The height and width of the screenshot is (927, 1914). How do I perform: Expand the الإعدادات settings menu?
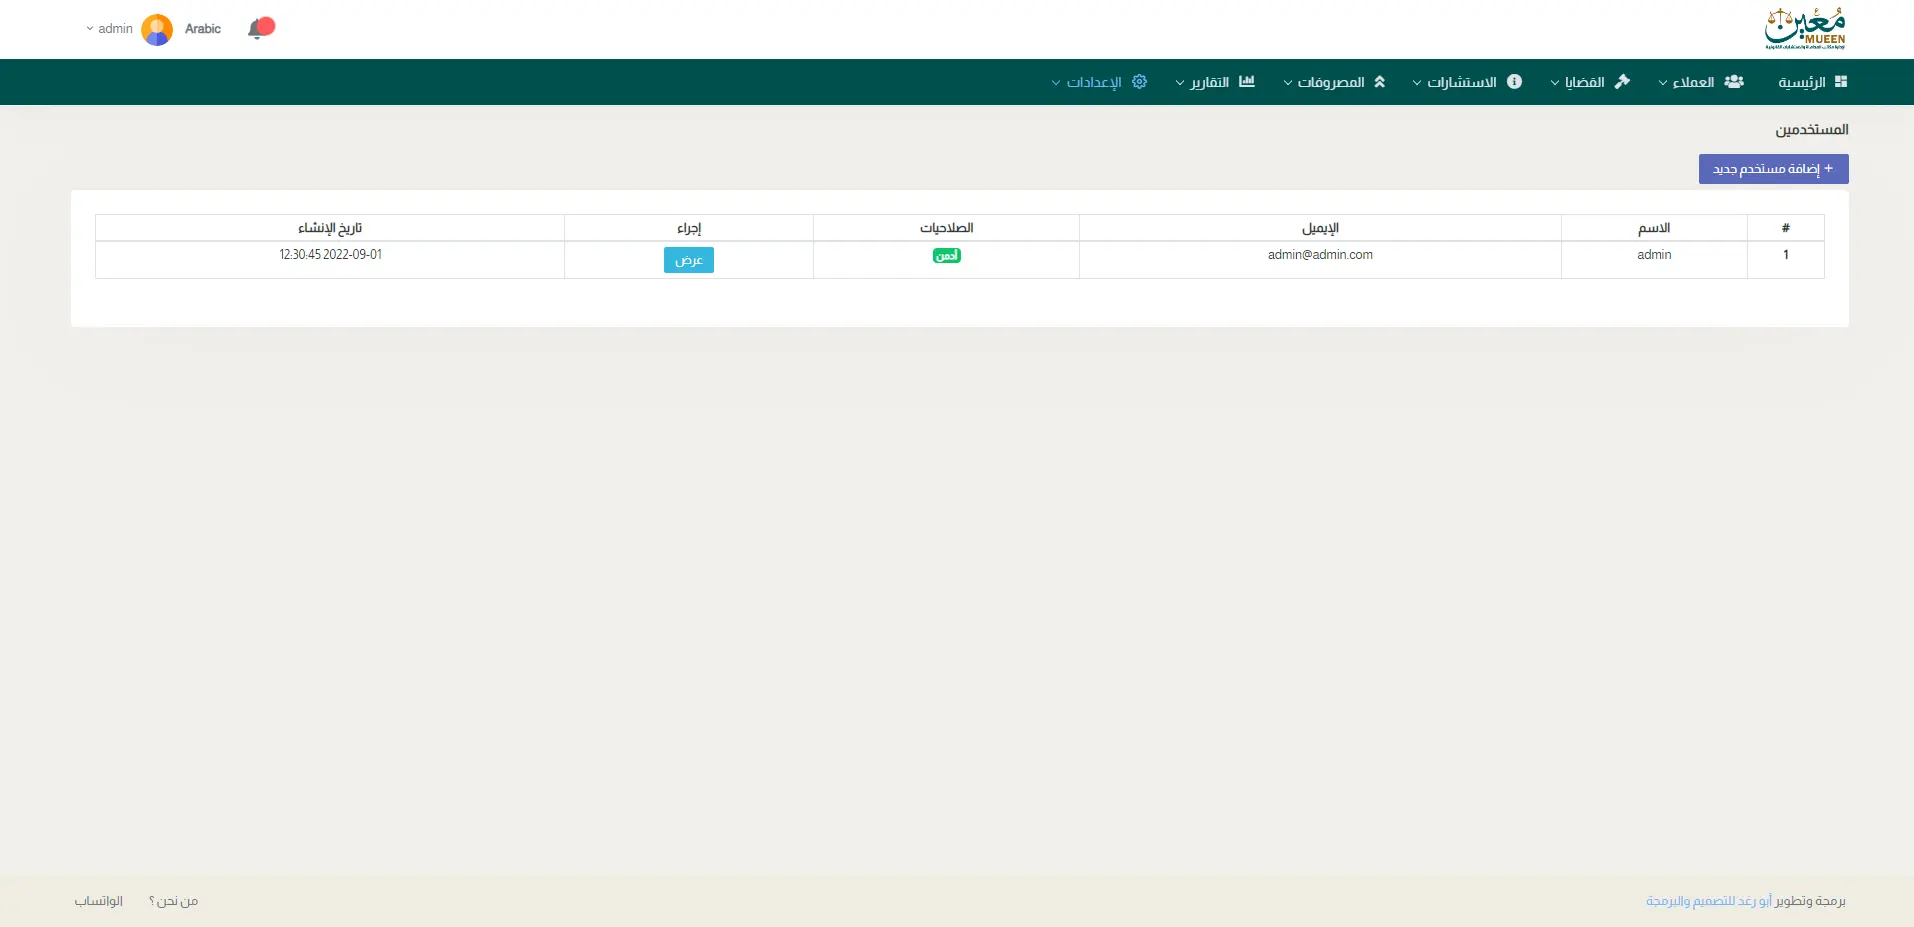click(x=1093, y=82)
